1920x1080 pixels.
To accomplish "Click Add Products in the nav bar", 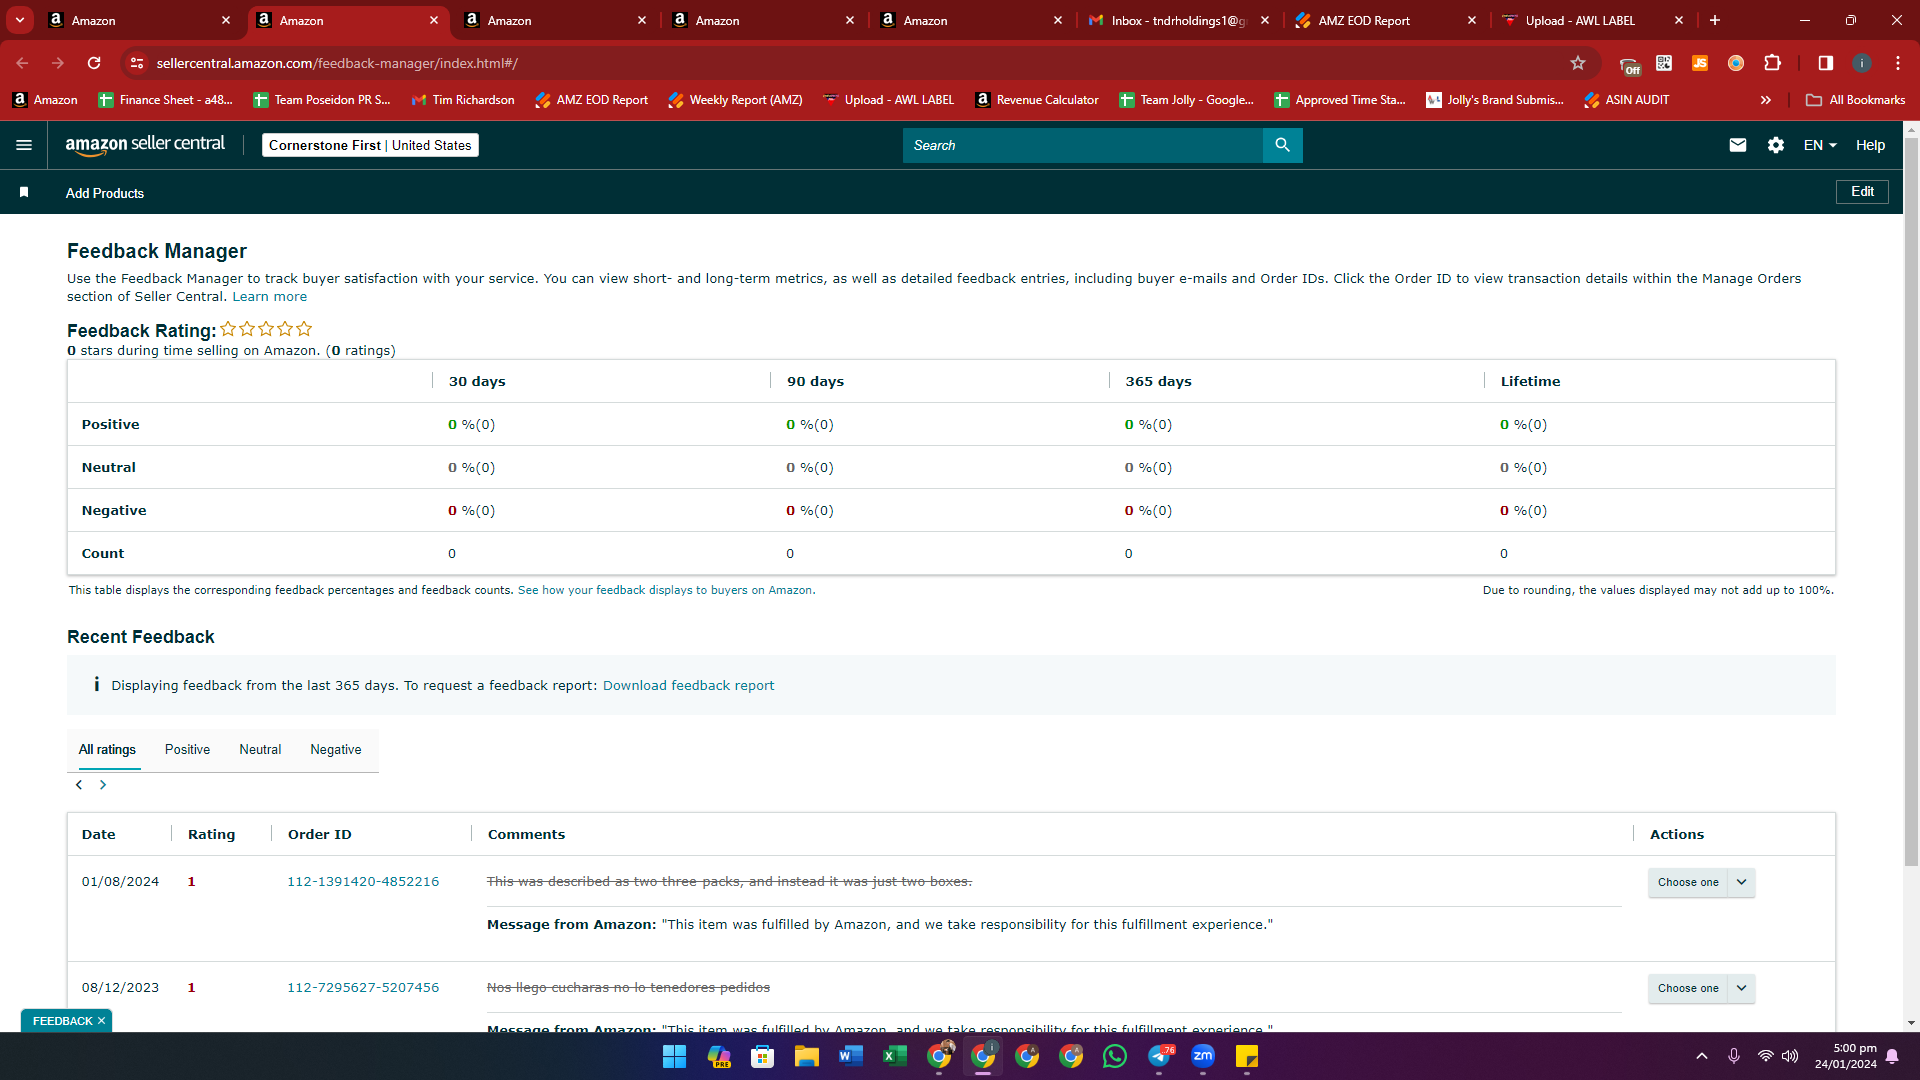I will [x=105, y=193].
